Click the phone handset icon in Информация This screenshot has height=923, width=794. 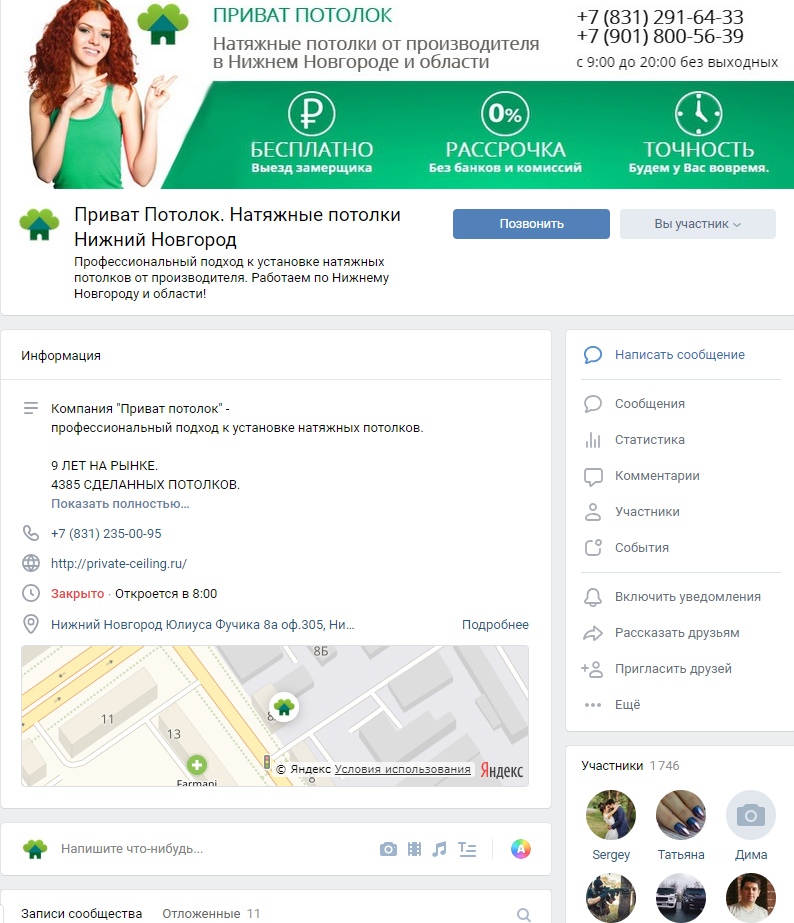coord(31,533)
